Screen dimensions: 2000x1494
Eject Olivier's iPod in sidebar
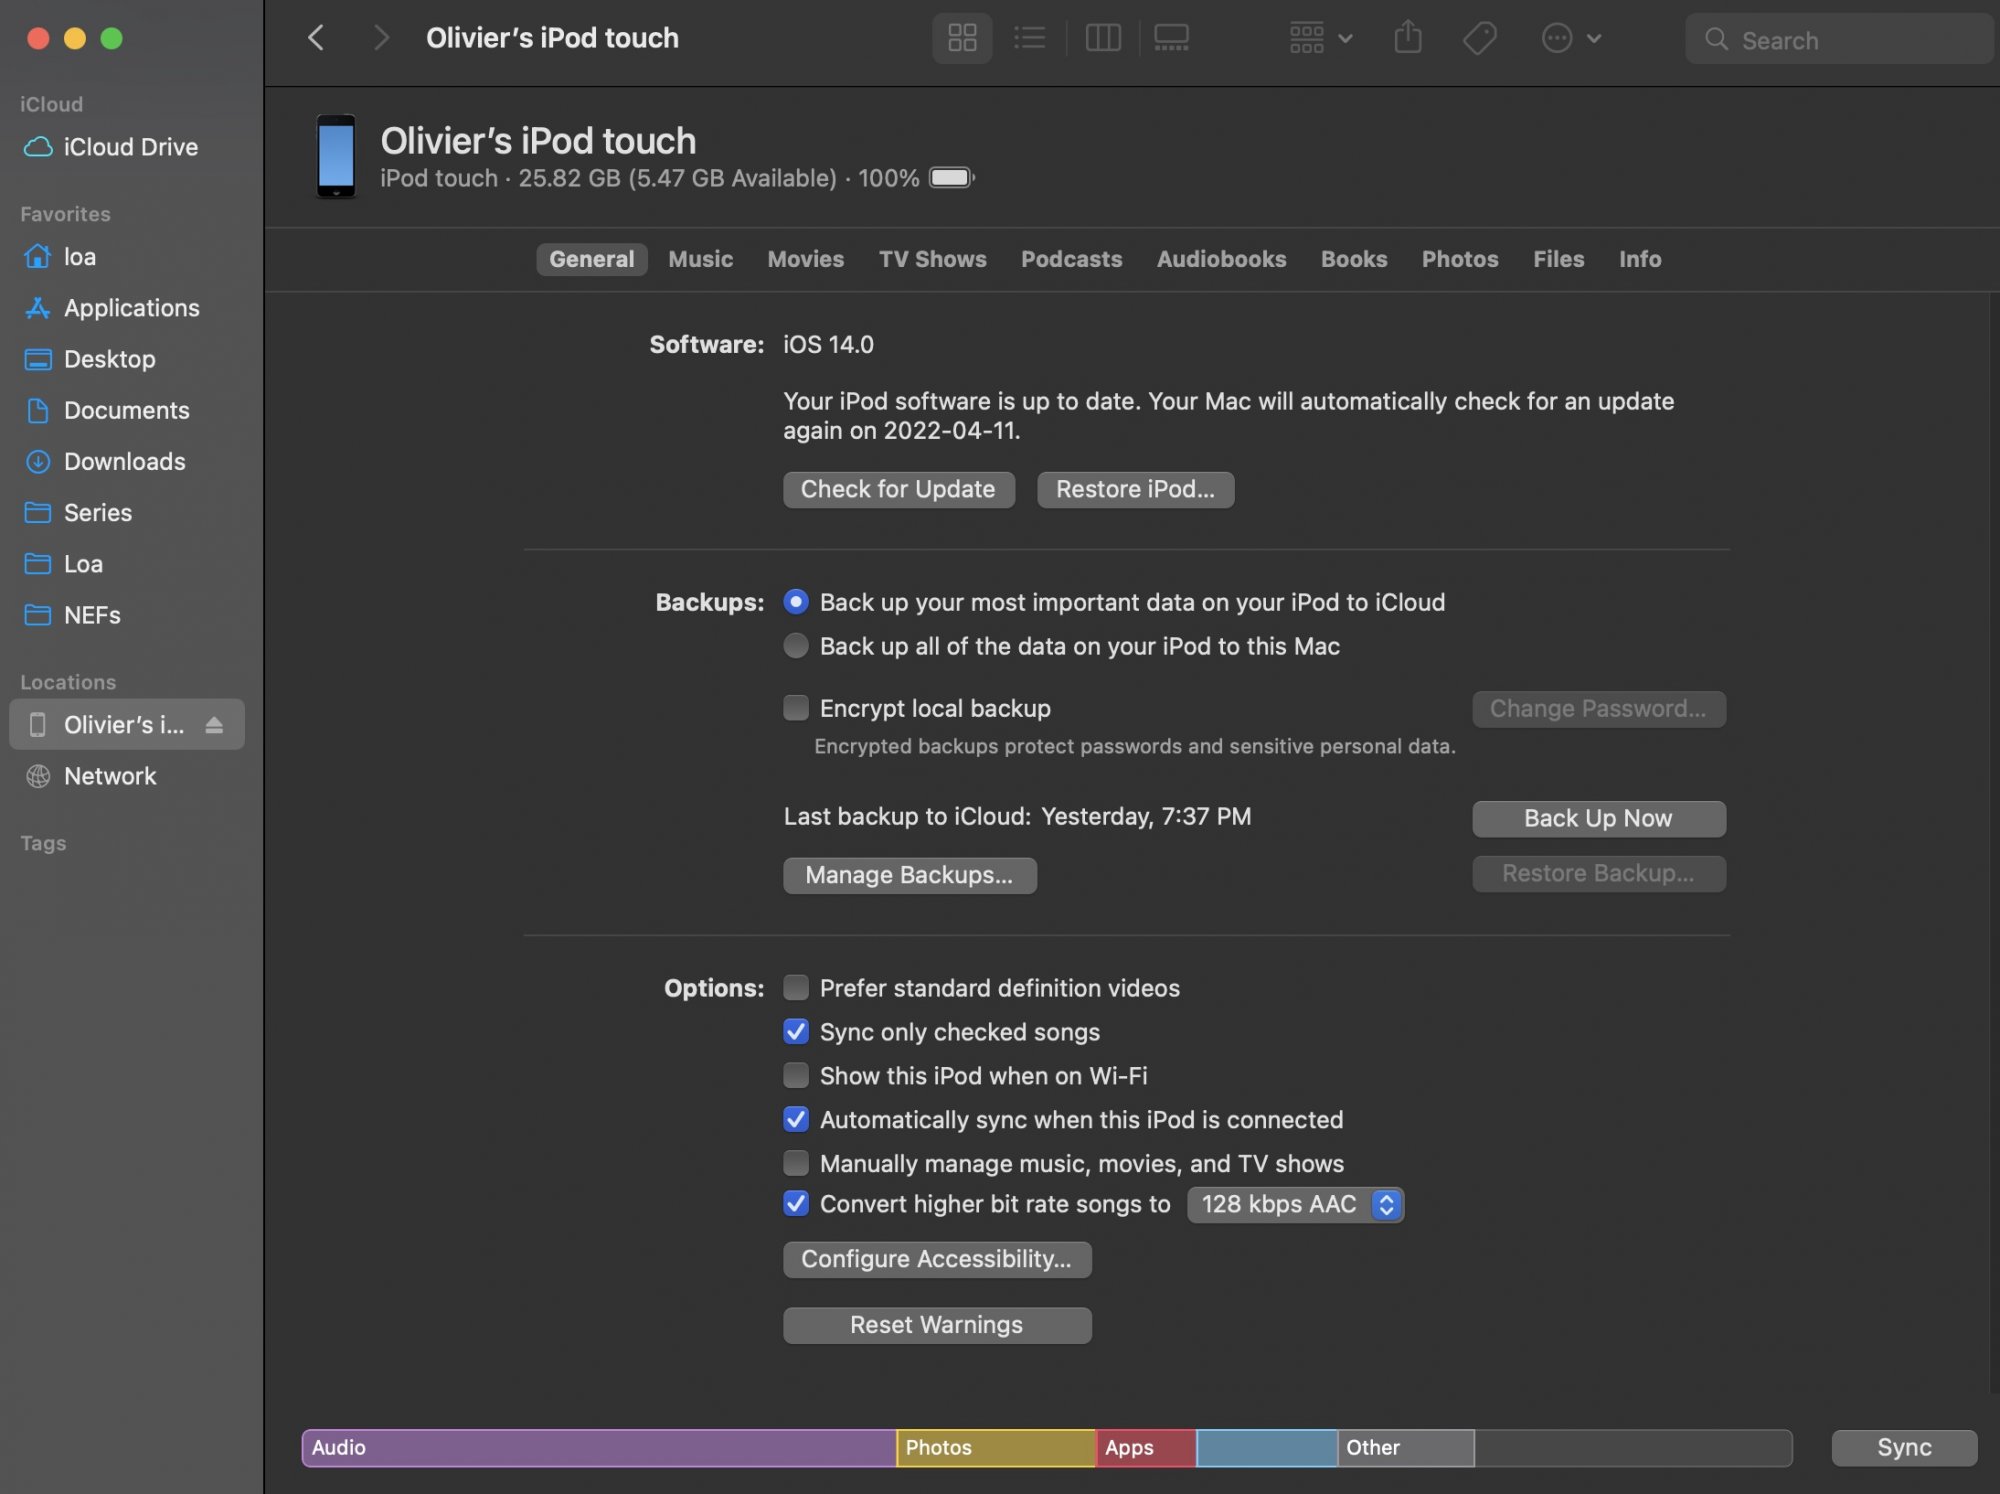coord(214,725)
